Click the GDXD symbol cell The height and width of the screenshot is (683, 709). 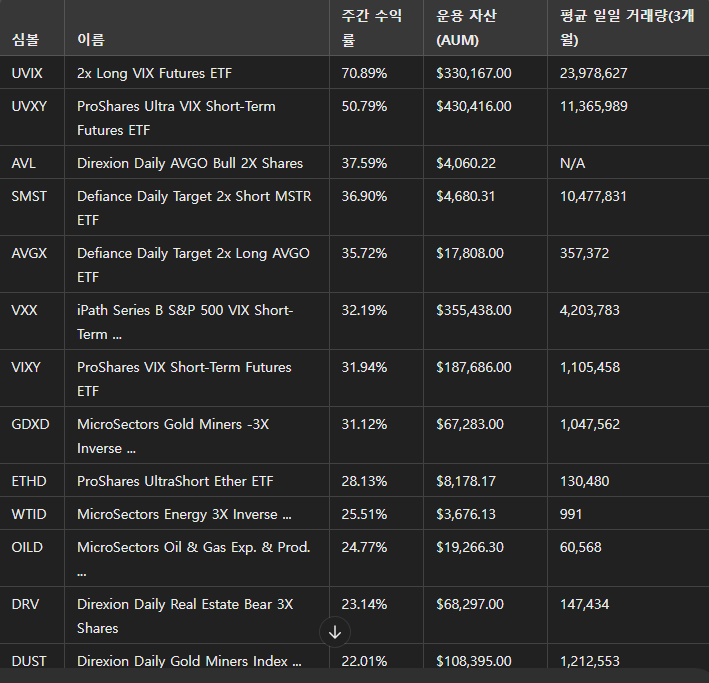(x=31, y=424)
